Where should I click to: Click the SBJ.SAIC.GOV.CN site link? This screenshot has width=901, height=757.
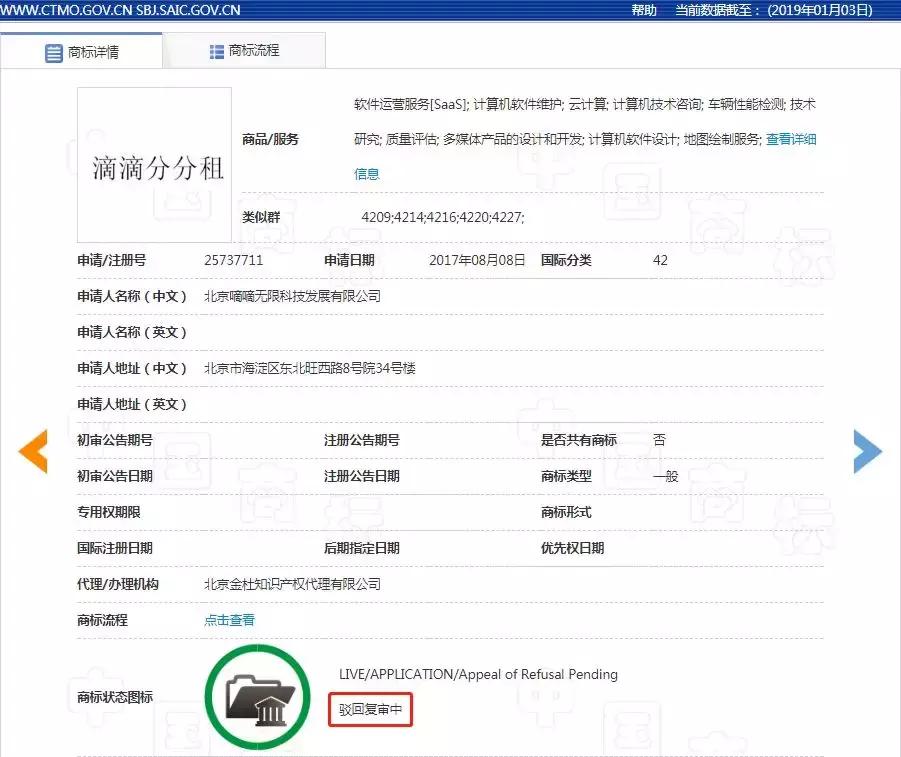coord(190,10)
